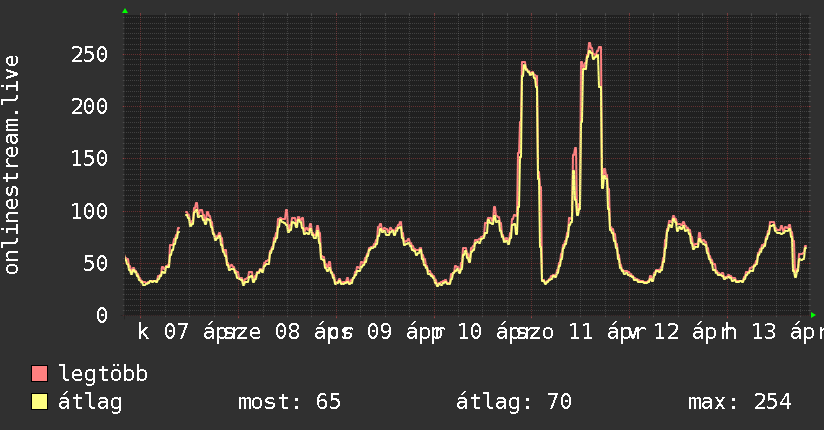Click the legtöbb legend label

(103, 374)
